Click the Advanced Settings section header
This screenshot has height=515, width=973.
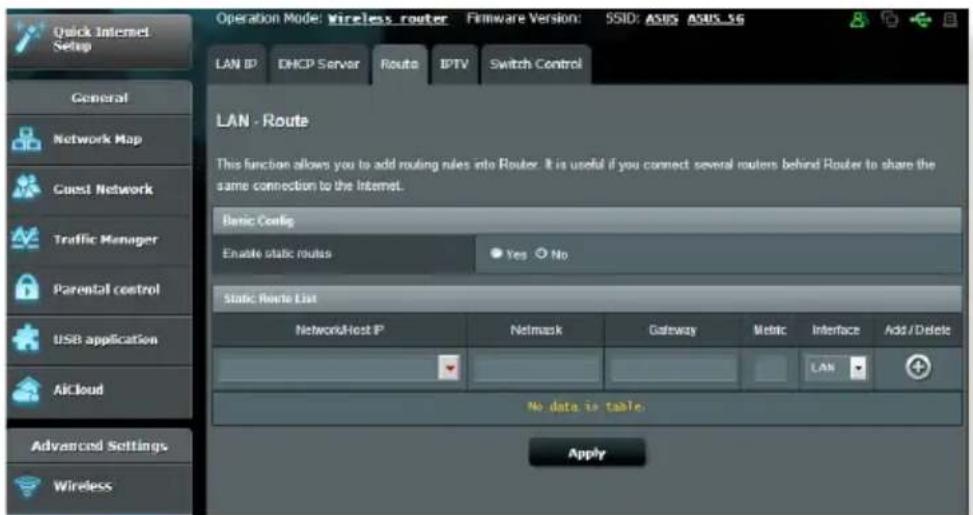pos(99,446)
